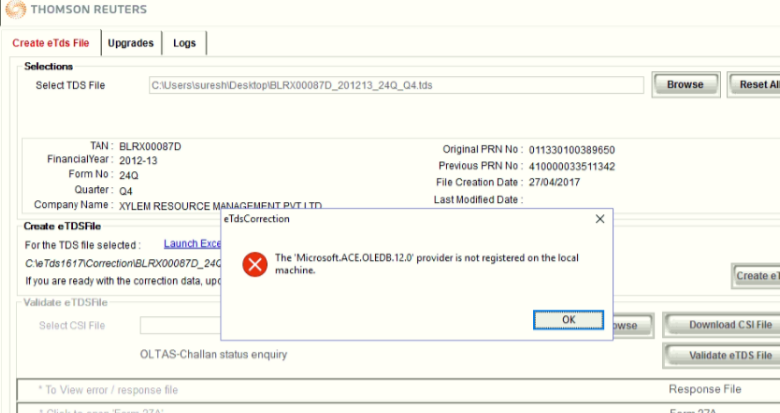Click Original PRN No 011330100389650
This screenshot has height=413, width=780.
[x=572, y=150]
